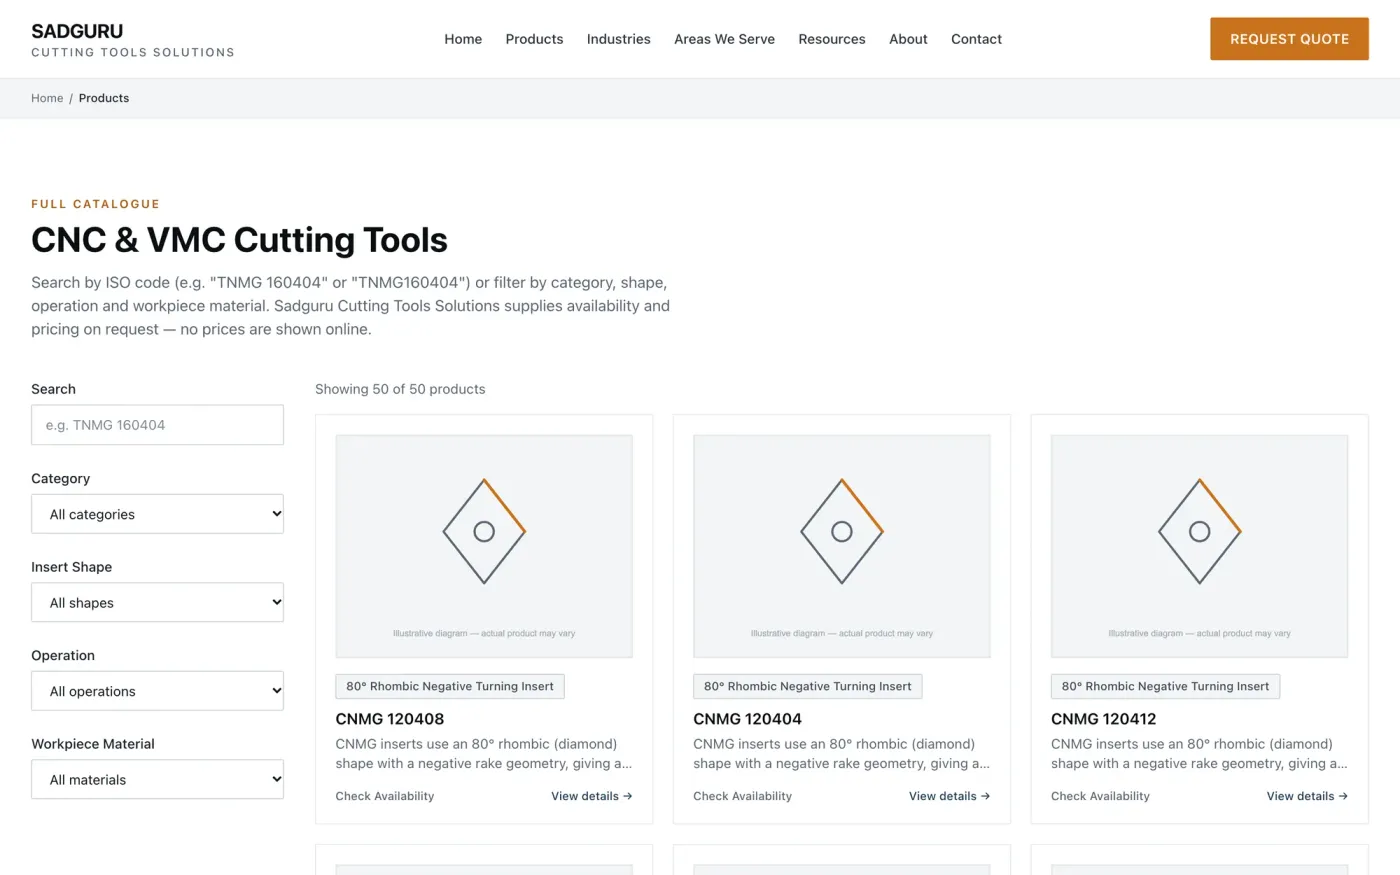Check Availability for CNMG 120408
Screen dimensions: 1400x875
[x=385, y=796]
